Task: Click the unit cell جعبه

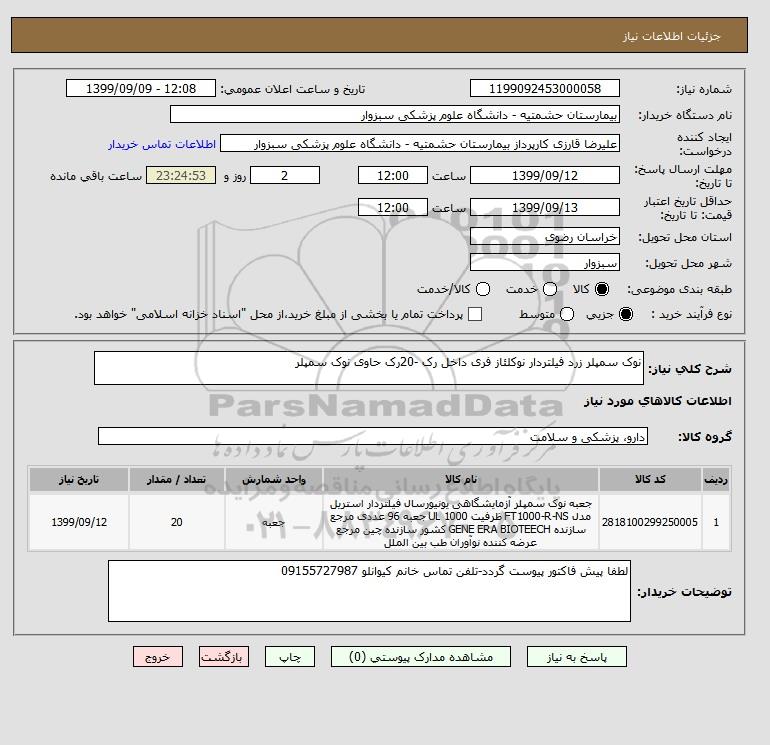Action: point(274,522)
